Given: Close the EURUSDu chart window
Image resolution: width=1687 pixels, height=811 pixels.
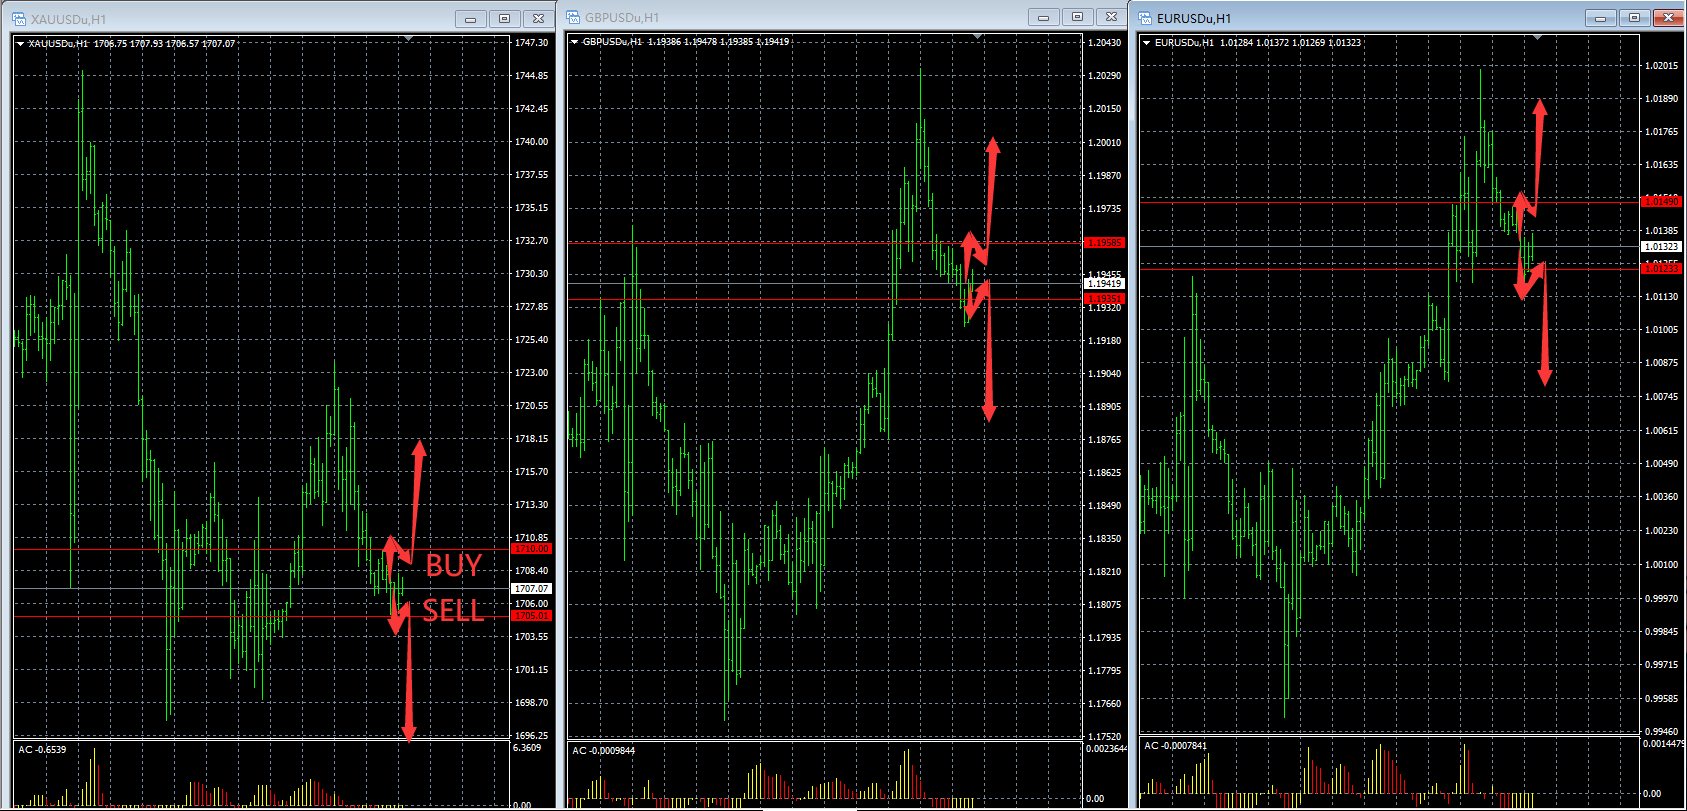Looking at the screenshot, I should [1668, 18].
